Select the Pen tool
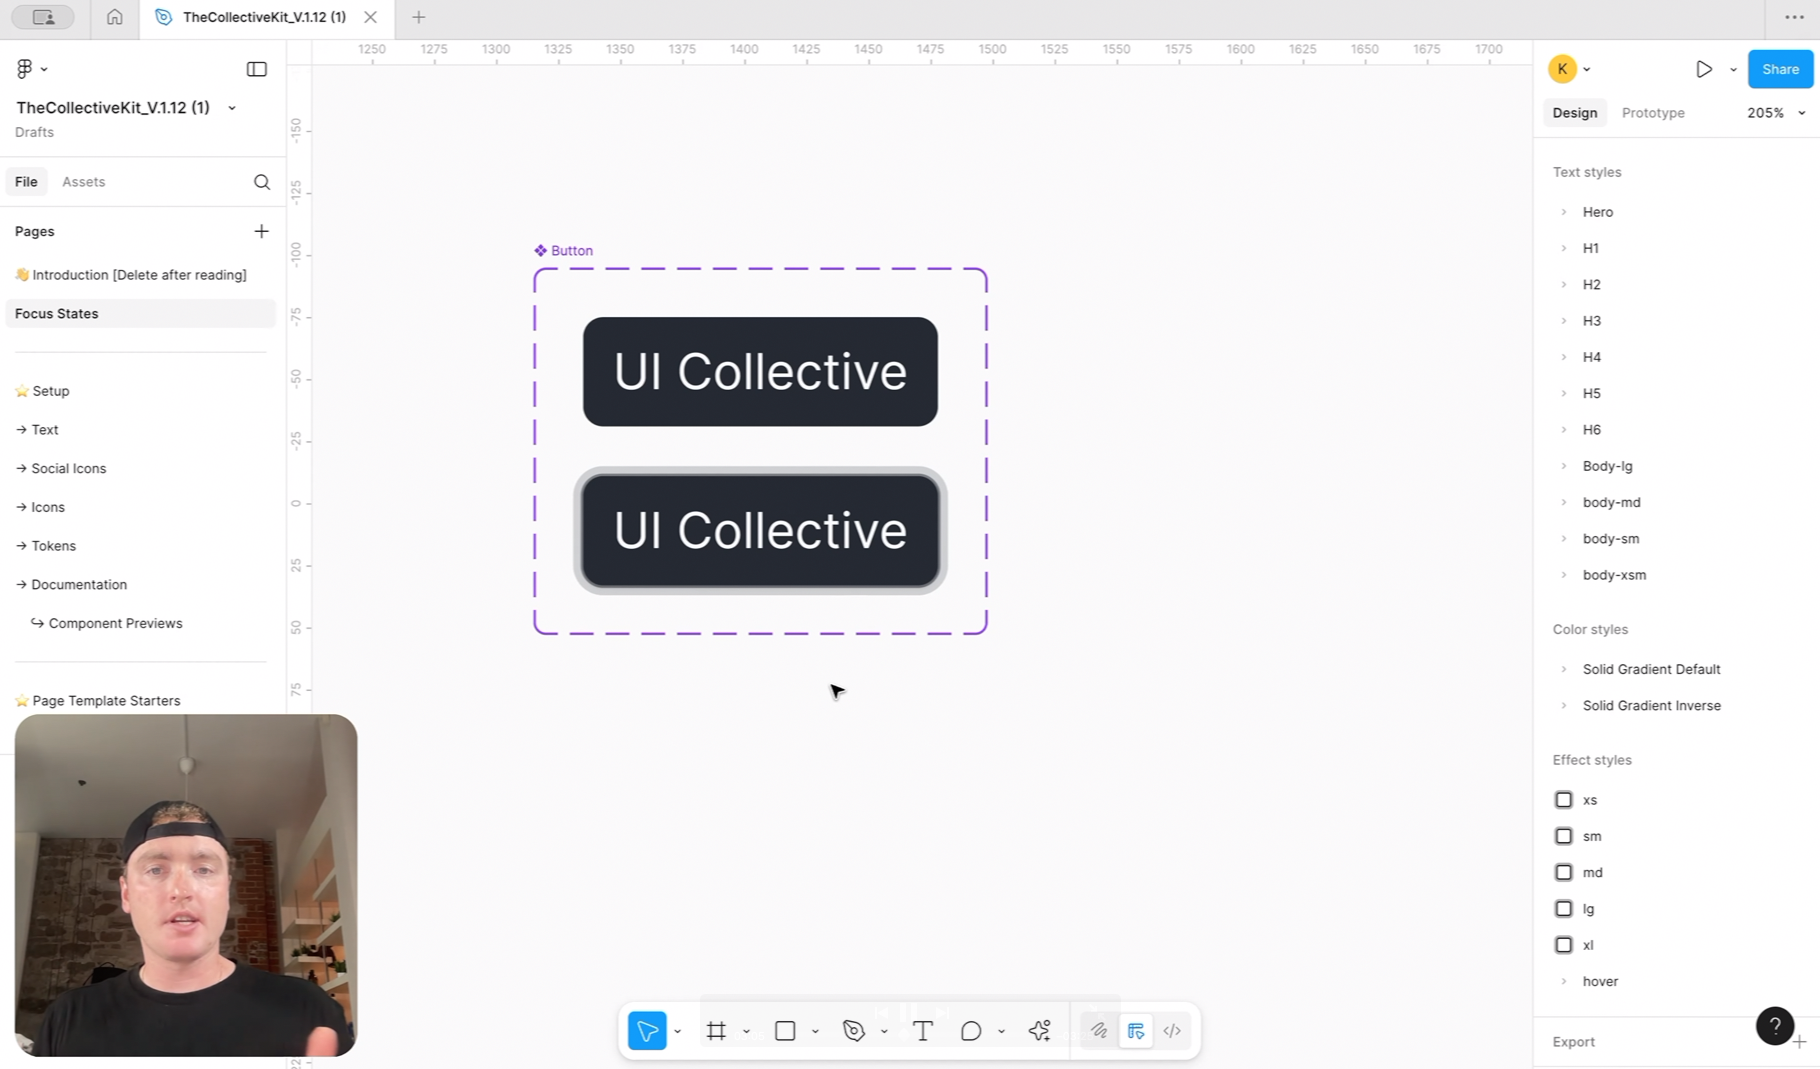The height and width of the screenshot is (1069, 1820). coord(853,1031)
